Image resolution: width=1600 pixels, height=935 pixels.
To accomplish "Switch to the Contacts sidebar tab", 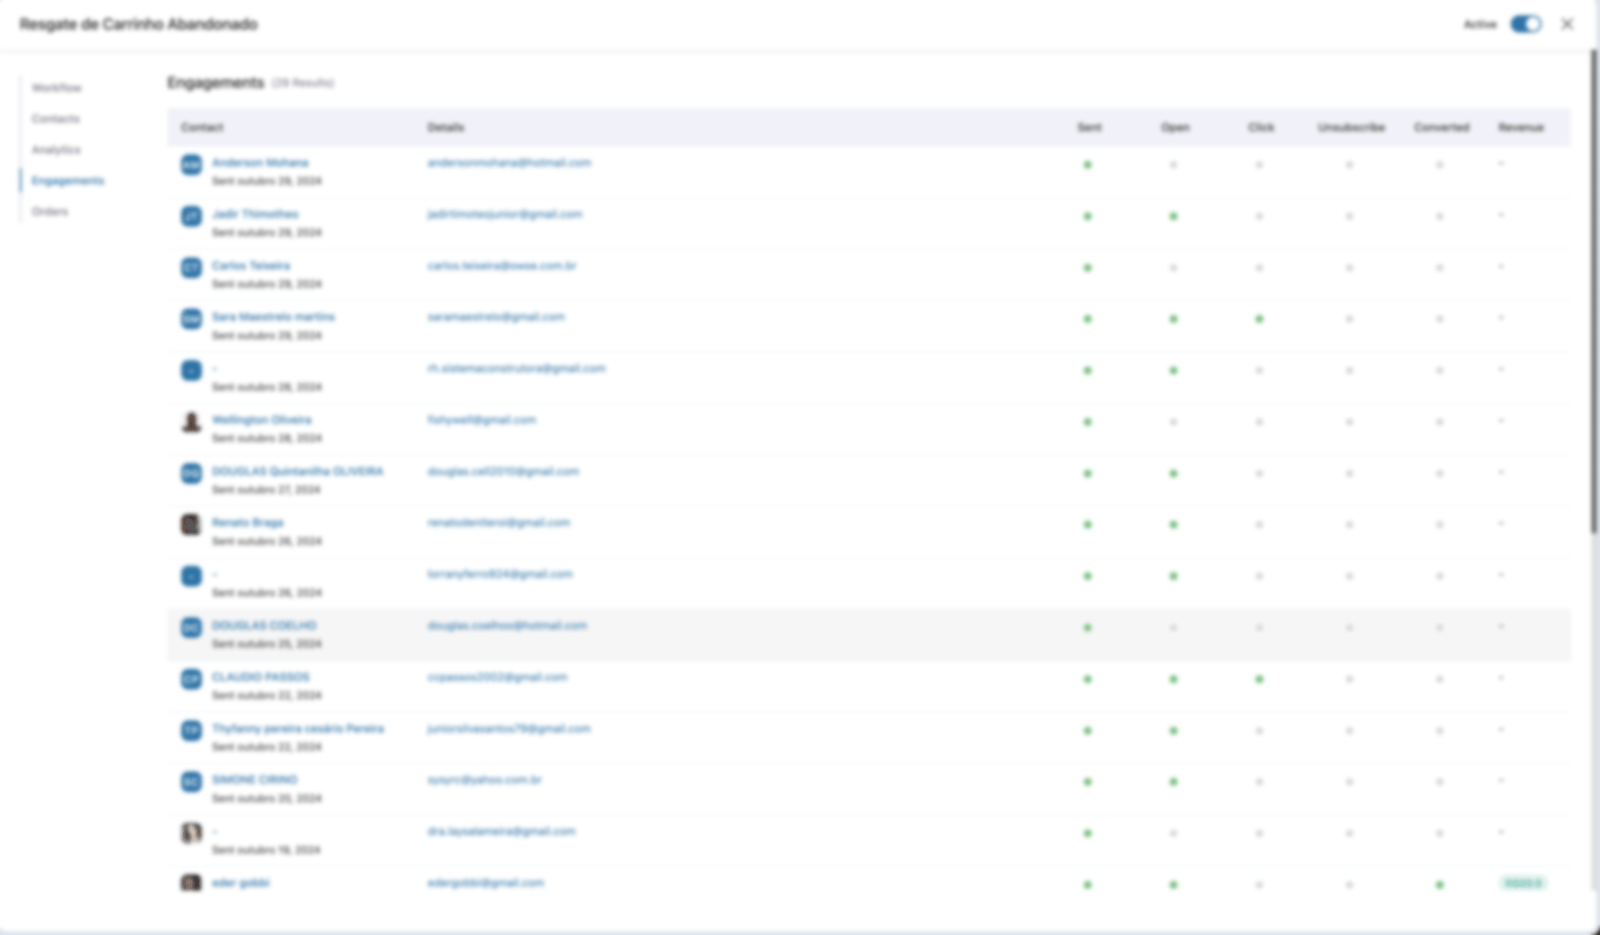I will 56,119.
